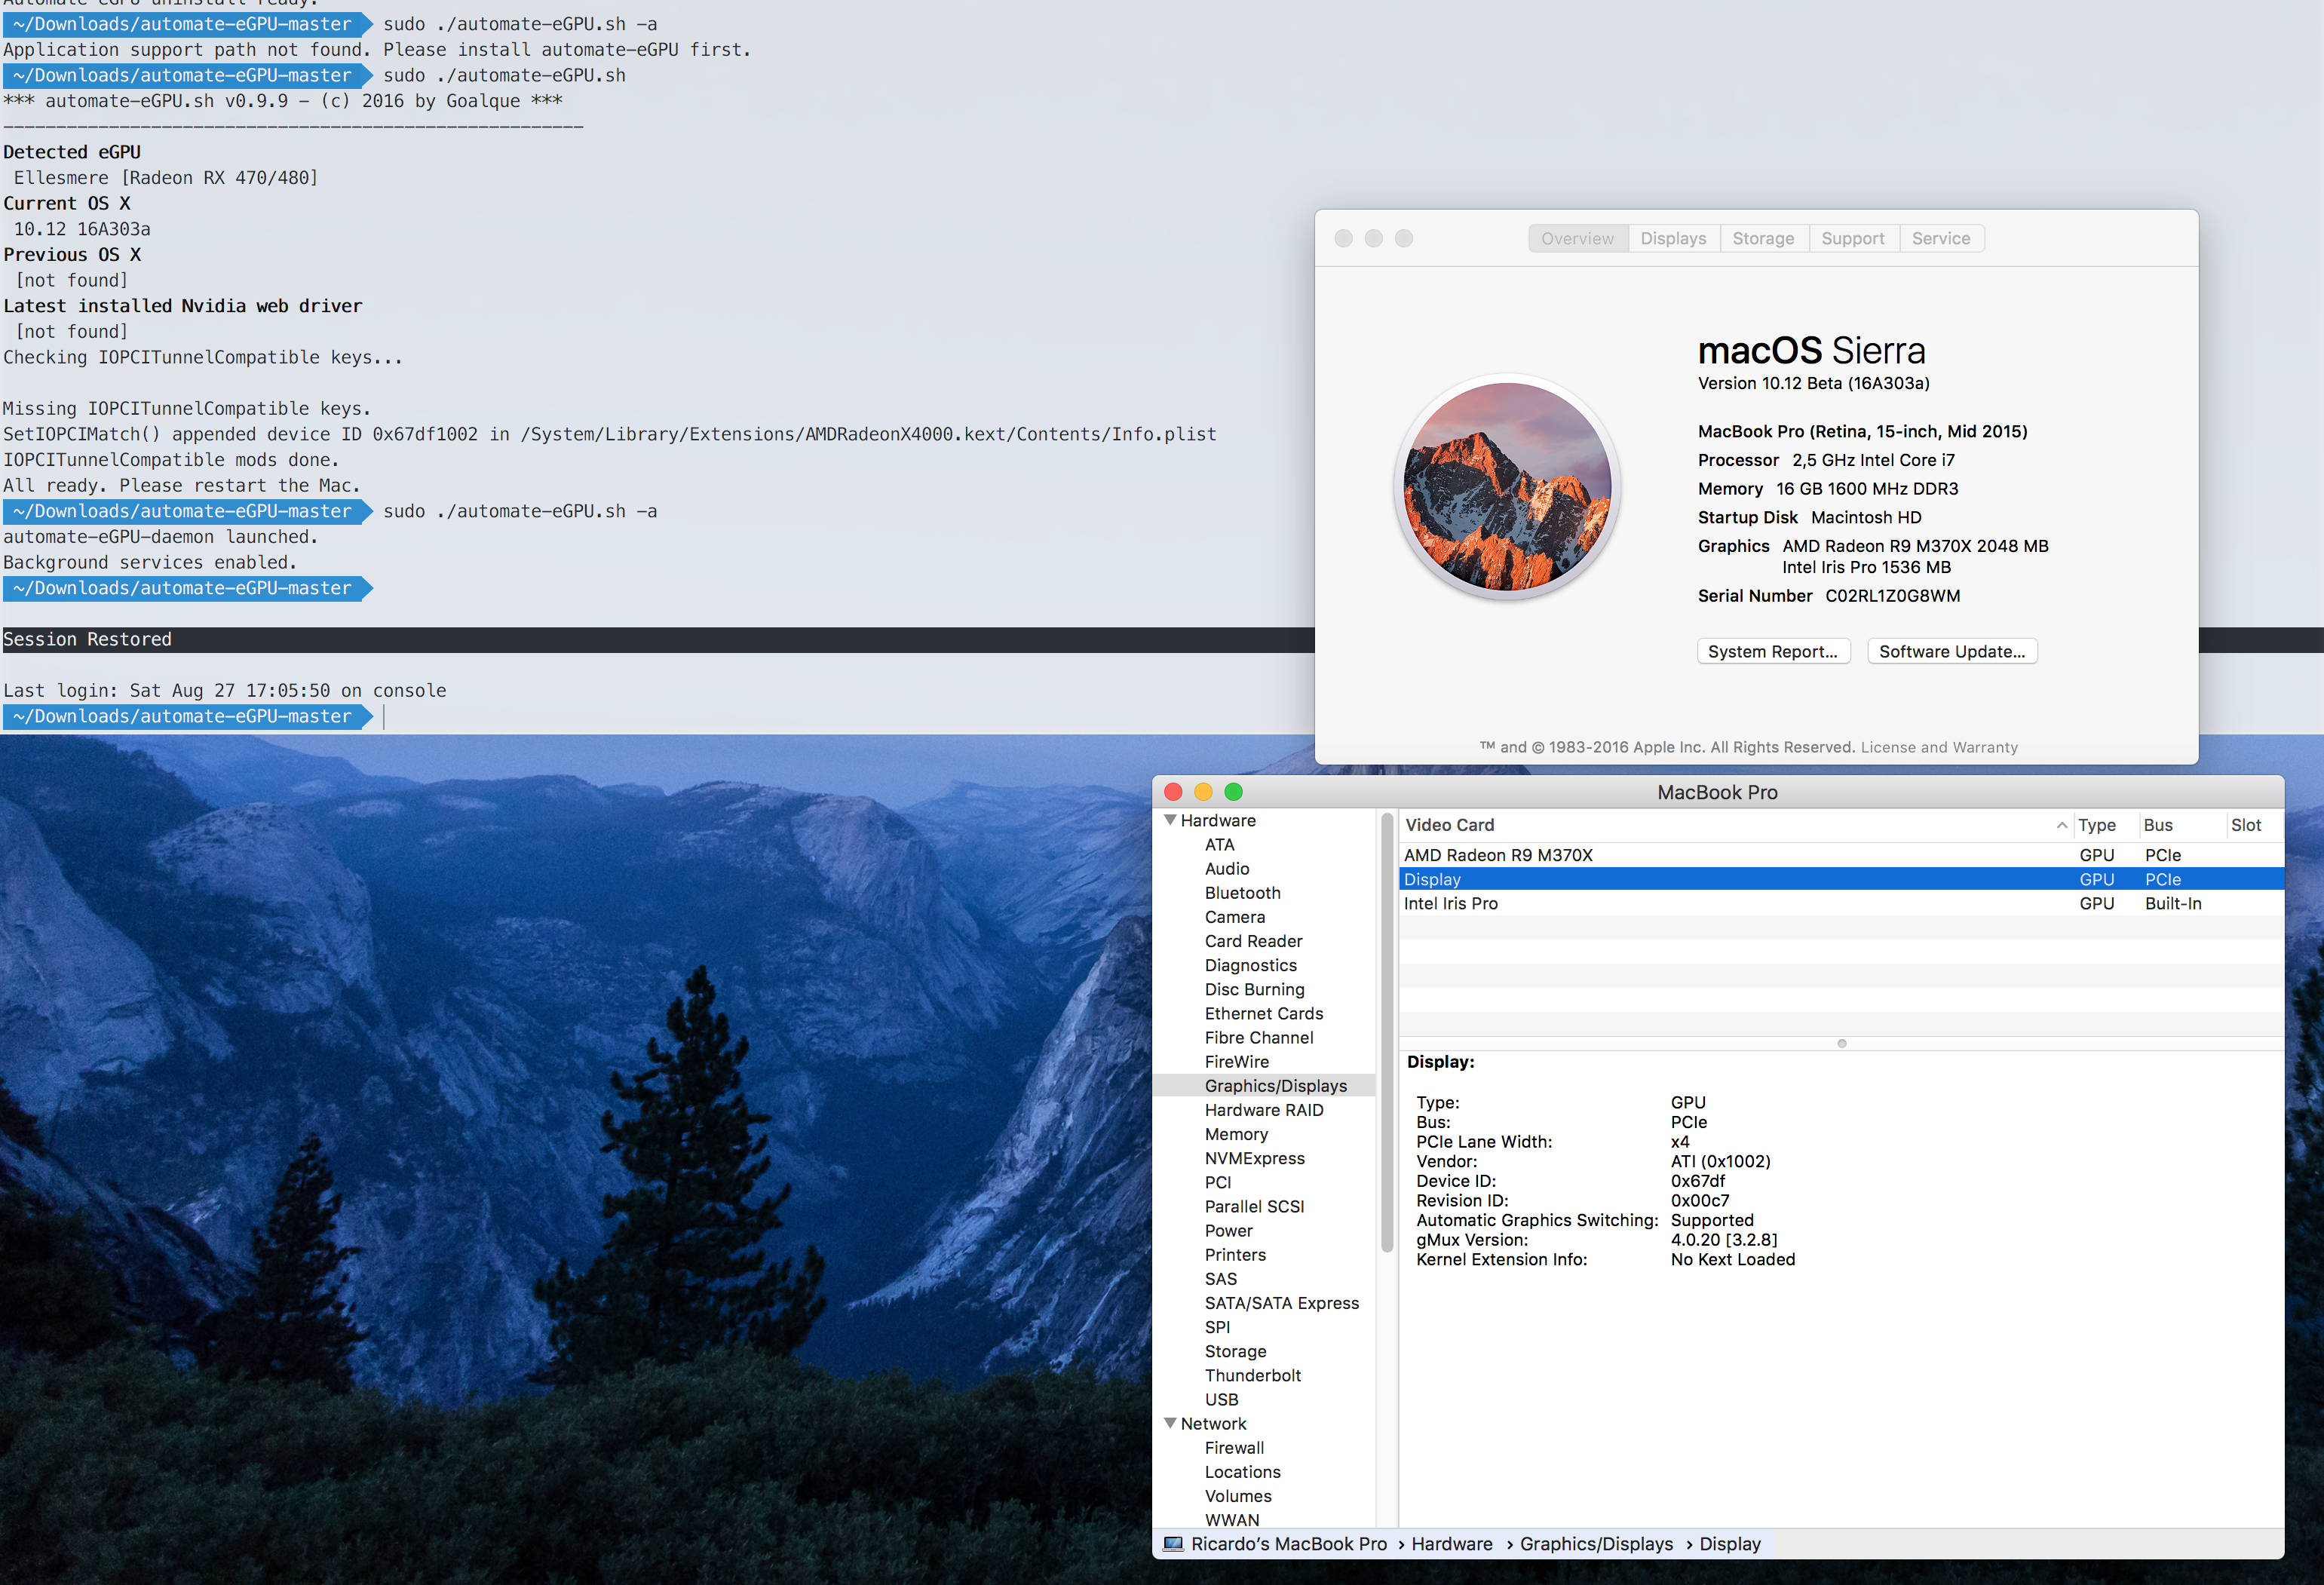Click the Session Restored bar in terminal
The image size is (2324, 1585).
[658, 639]
